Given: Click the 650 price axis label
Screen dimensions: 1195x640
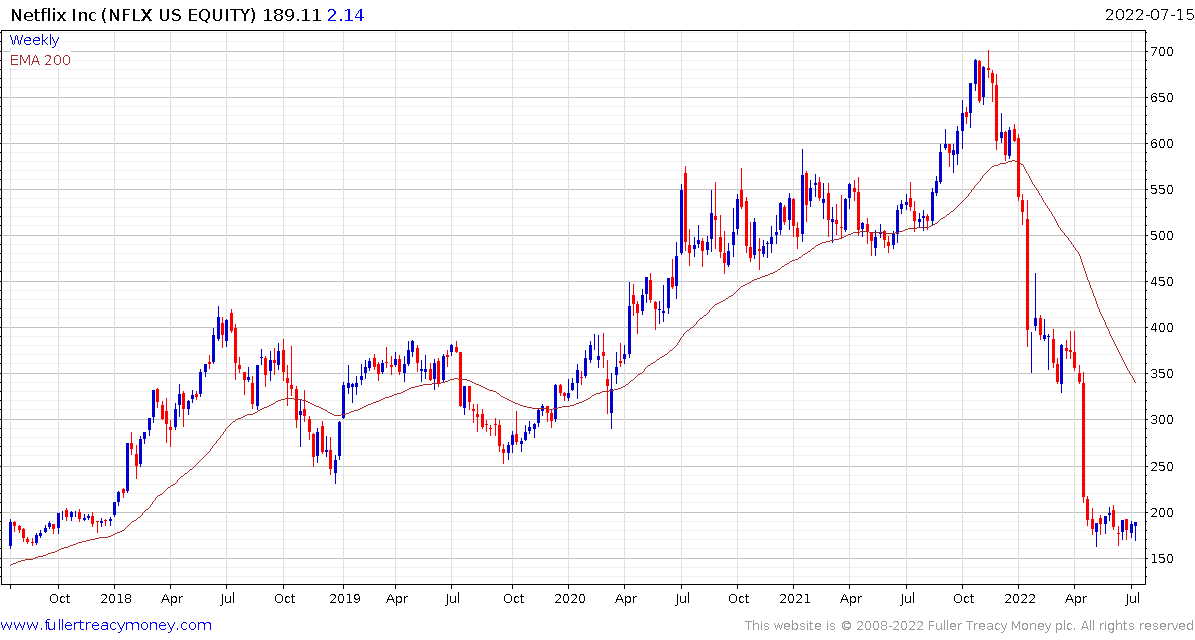Looking at the screenshot, I should [x=1164, y=98].
